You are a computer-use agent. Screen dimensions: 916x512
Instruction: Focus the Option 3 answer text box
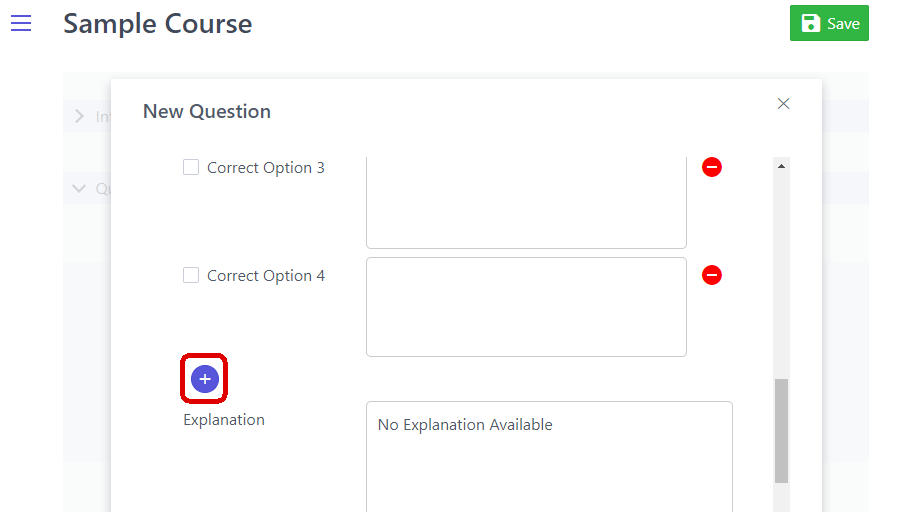tap(526, 205)
